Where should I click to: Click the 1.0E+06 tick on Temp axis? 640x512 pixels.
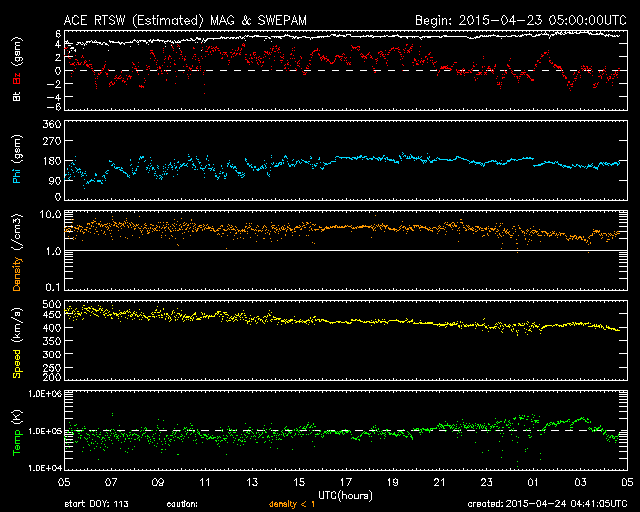point(42,394)
